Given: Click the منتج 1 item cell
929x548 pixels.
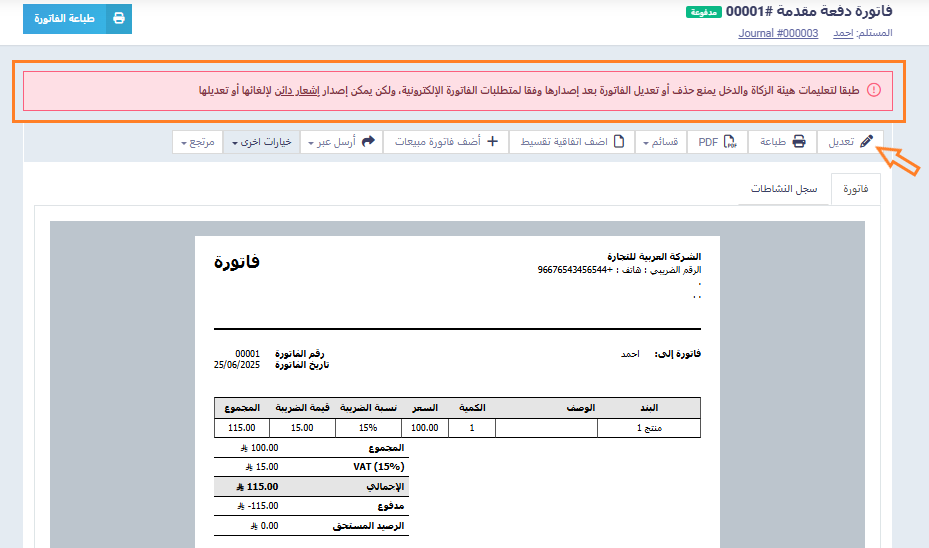Looking at the screenshot, I should (x=649, y=428).
